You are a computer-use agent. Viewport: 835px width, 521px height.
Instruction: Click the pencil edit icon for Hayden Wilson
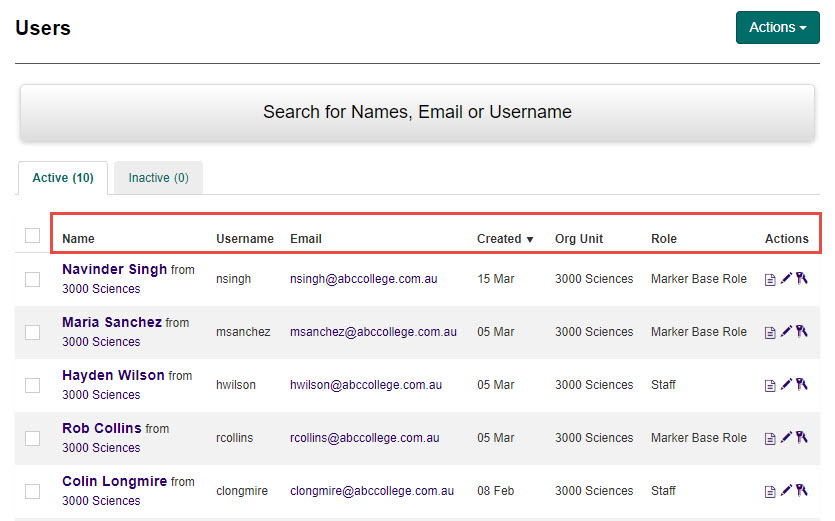786,384
